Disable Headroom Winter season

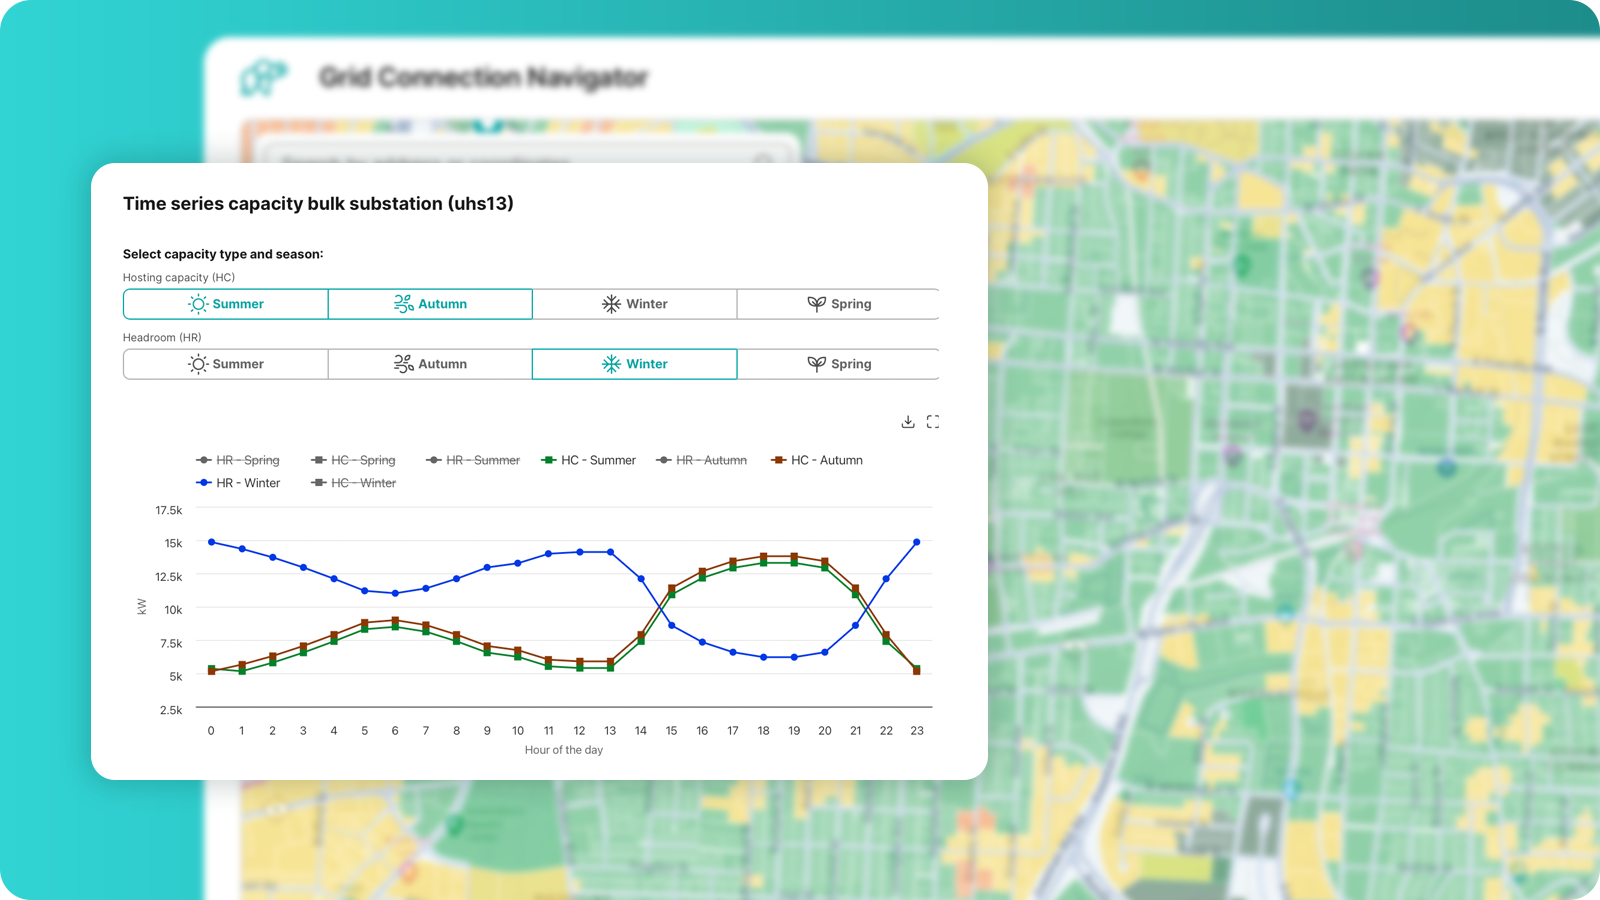634,364
